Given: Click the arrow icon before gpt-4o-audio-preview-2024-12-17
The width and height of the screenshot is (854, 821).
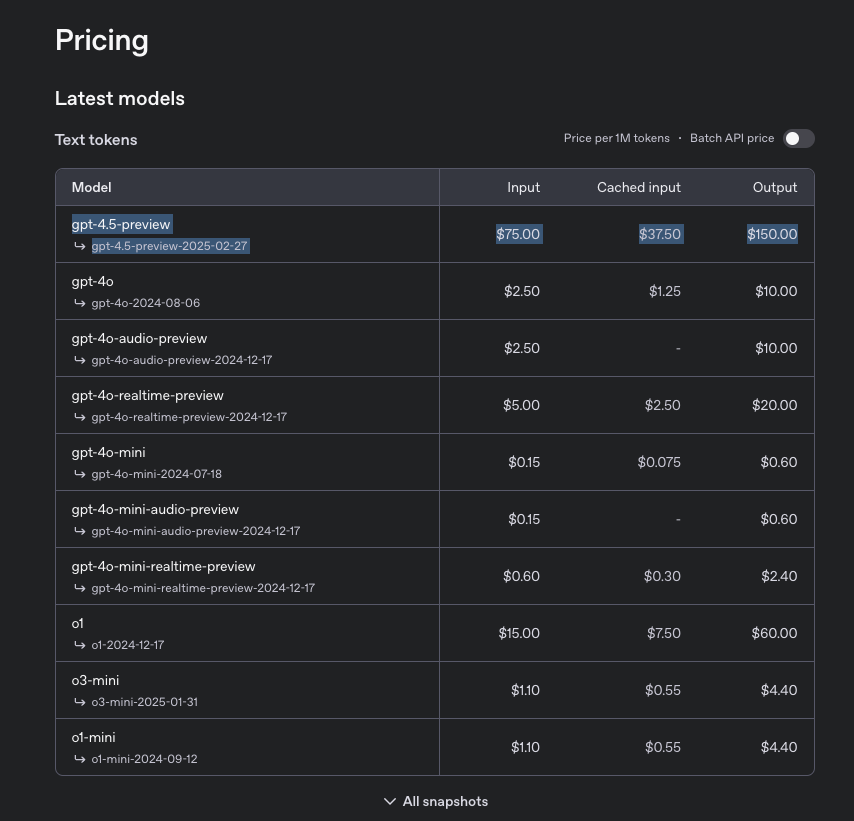Looking at the screenshot, I should coord(80,360).
